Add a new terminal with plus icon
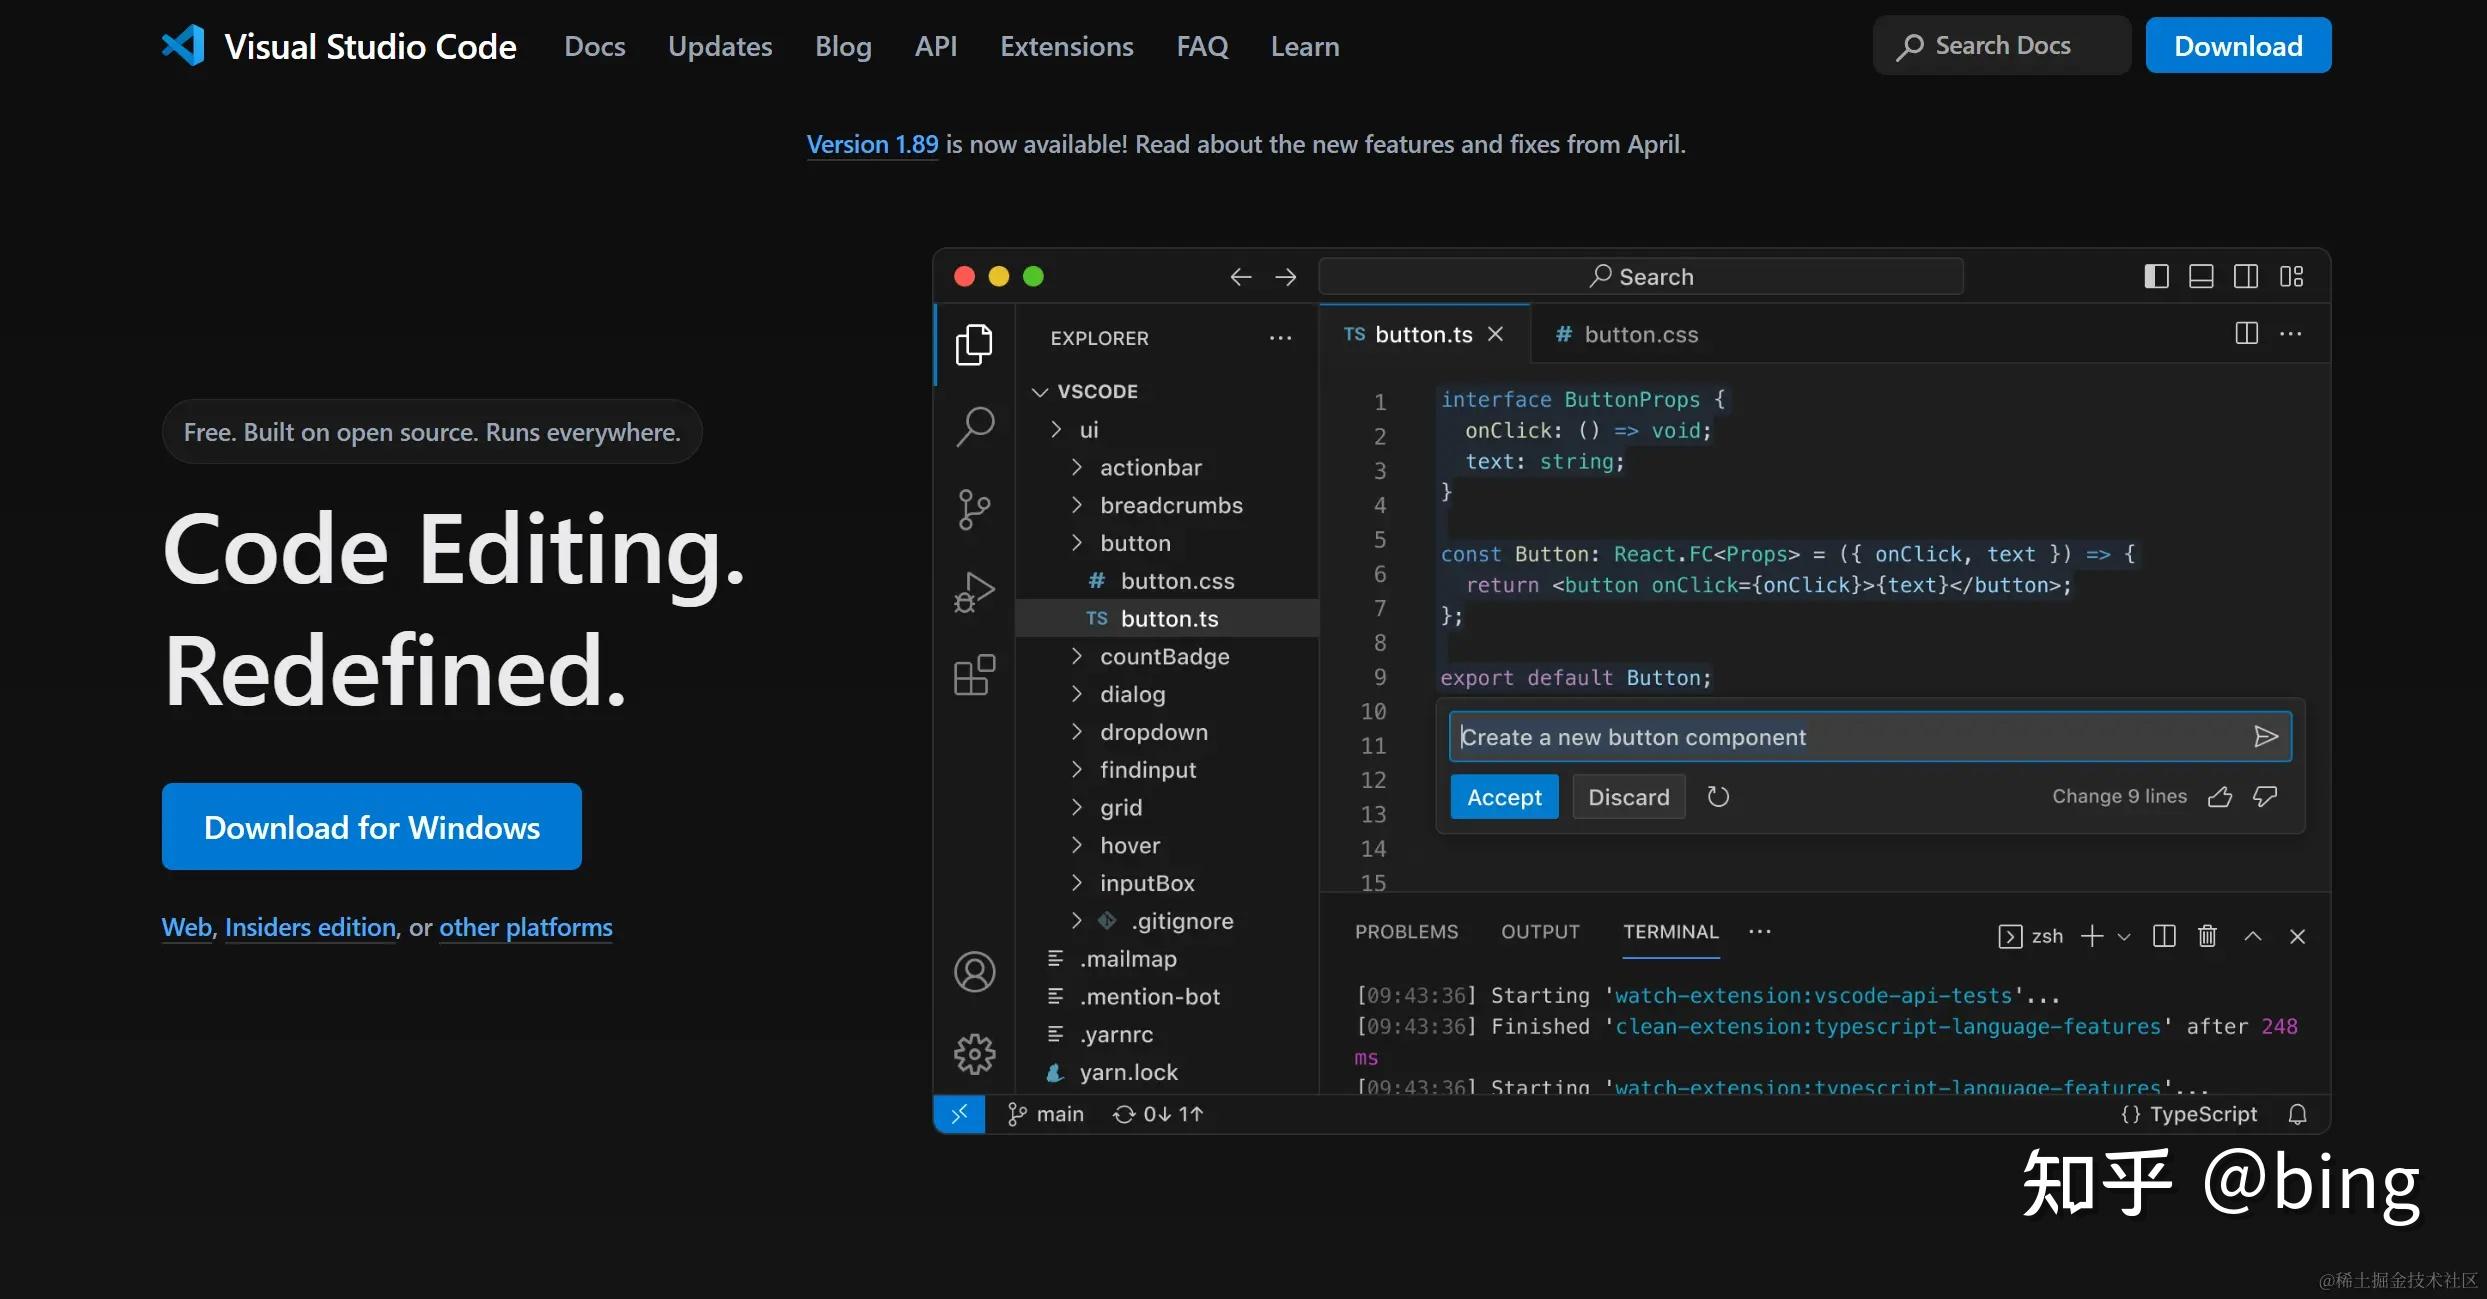Image resolution: width=2487 pixels, height=1299 pixels. click(2092, 936)
